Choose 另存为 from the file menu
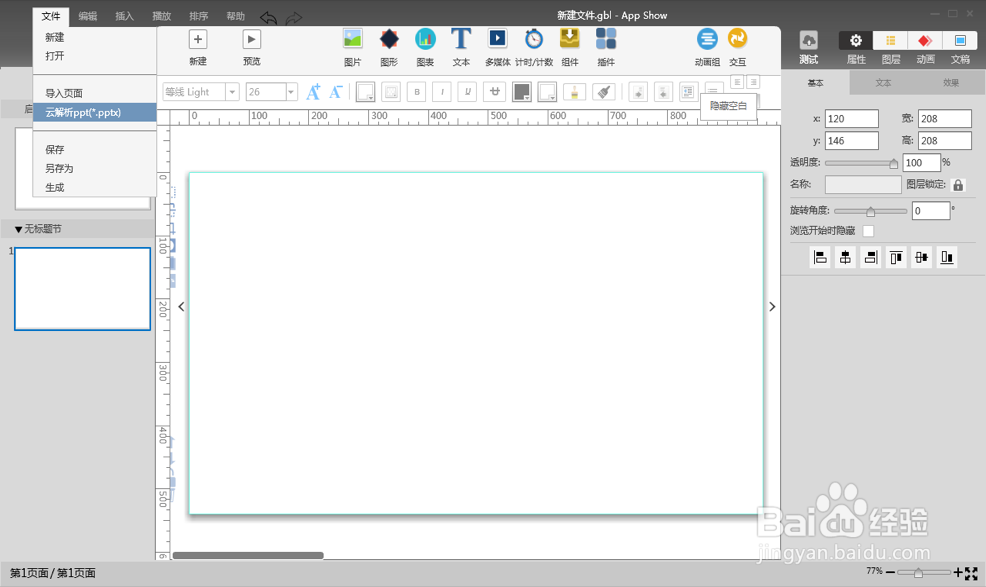The image size is (986, 587). (x=94, y=169)
